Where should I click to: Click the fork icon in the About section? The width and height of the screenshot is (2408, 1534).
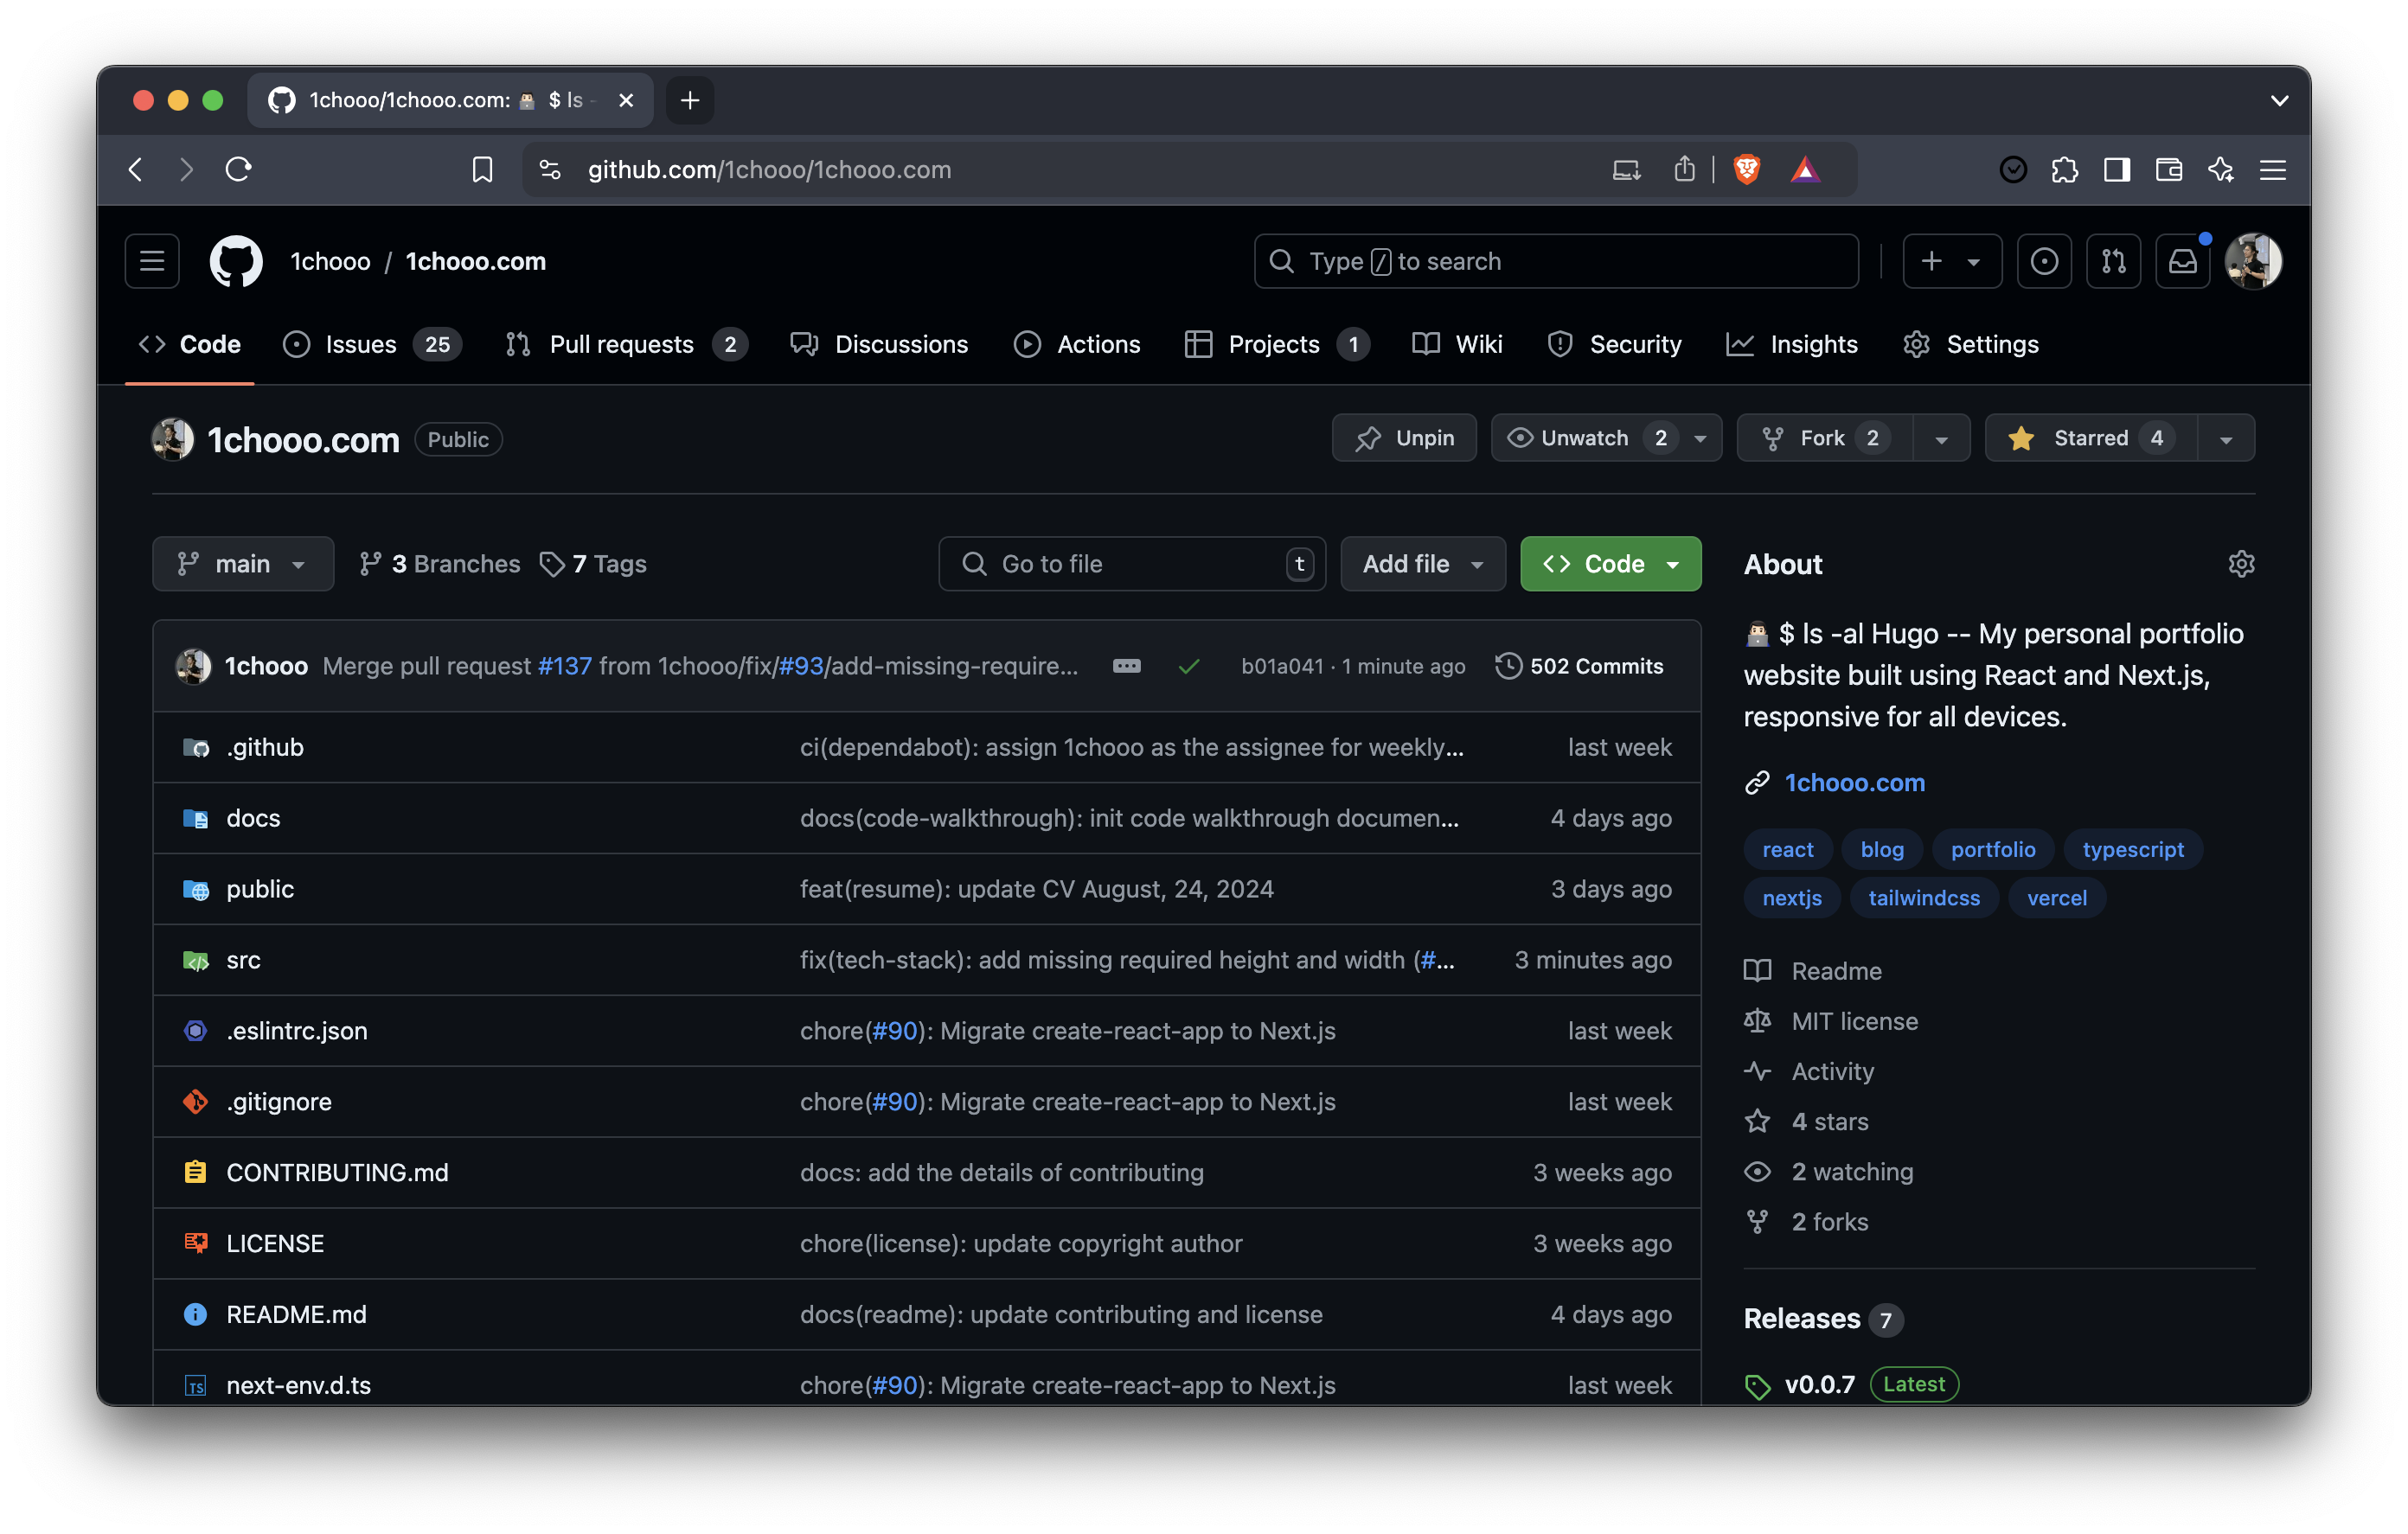click(1757, 1220)
